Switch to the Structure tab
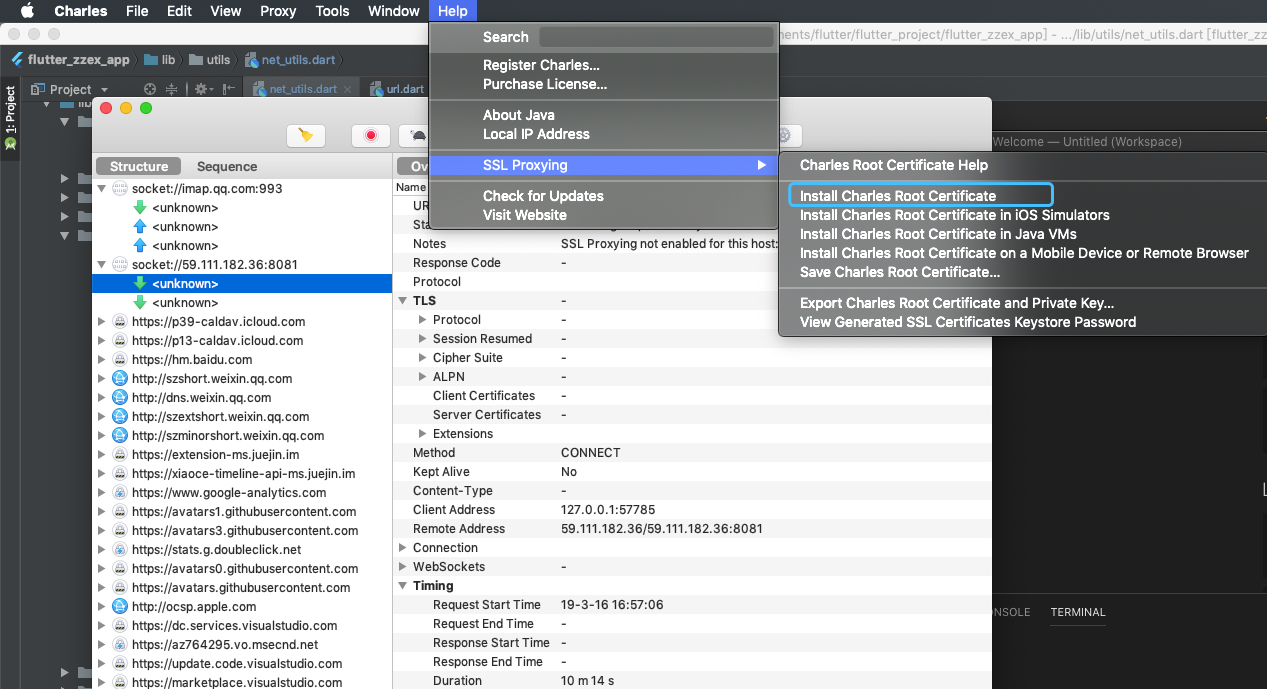1267x689 pixels. (x=139, y=167)
